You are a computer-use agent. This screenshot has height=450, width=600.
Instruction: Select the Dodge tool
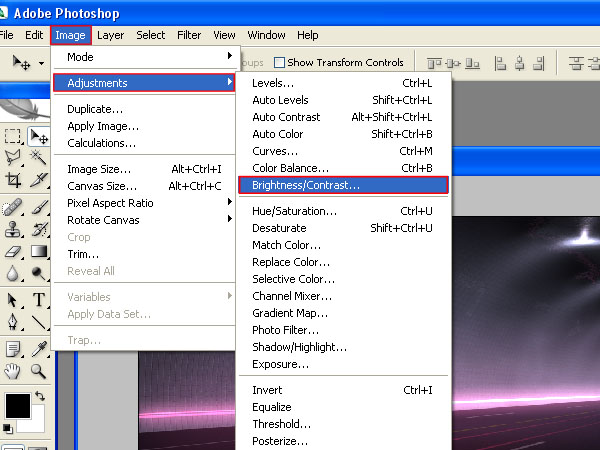pyautogui.click(x=39, y=273)
